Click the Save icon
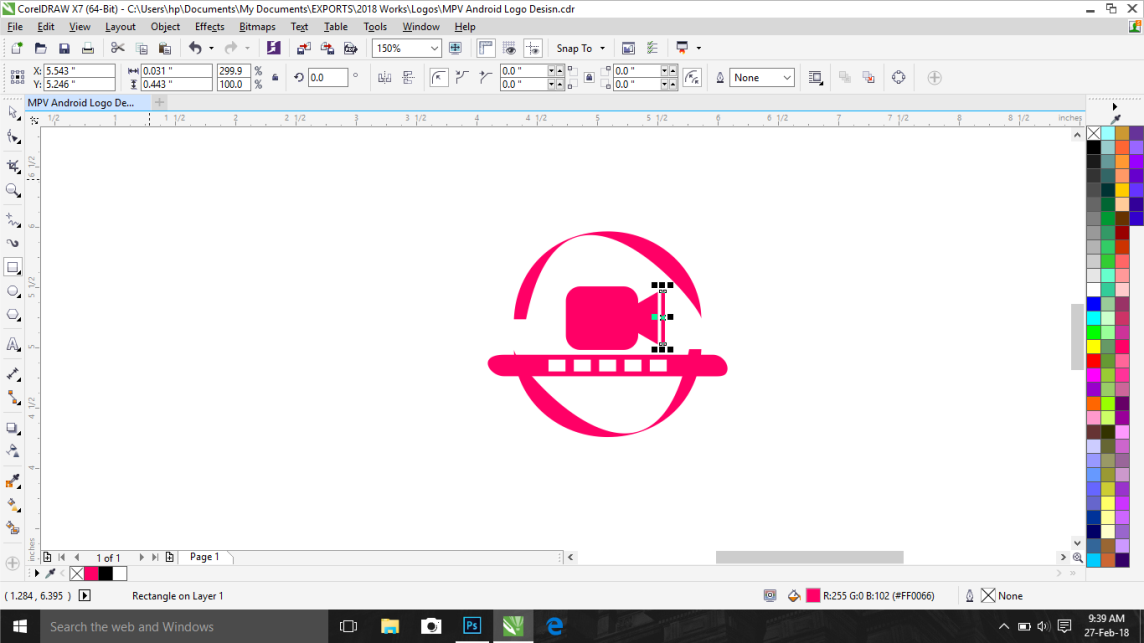The height and width of the screenshot is (643, 1144). pos(64,48)
